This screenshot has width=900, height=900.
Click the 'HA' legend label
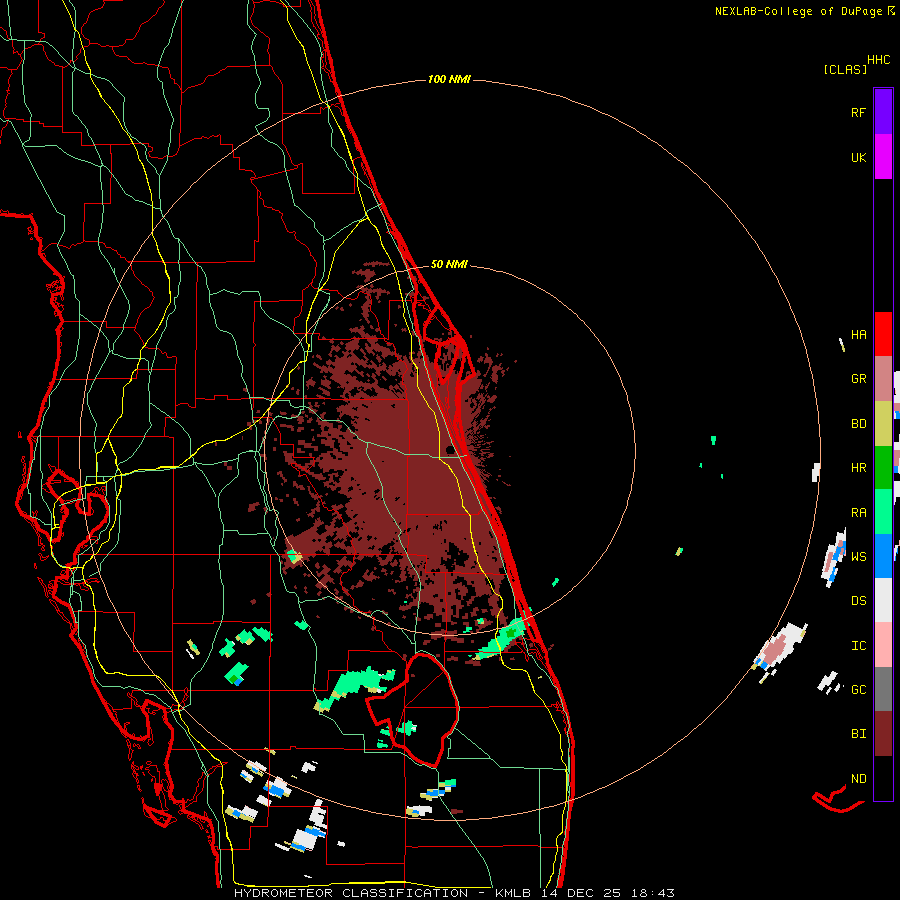[858, 335]
